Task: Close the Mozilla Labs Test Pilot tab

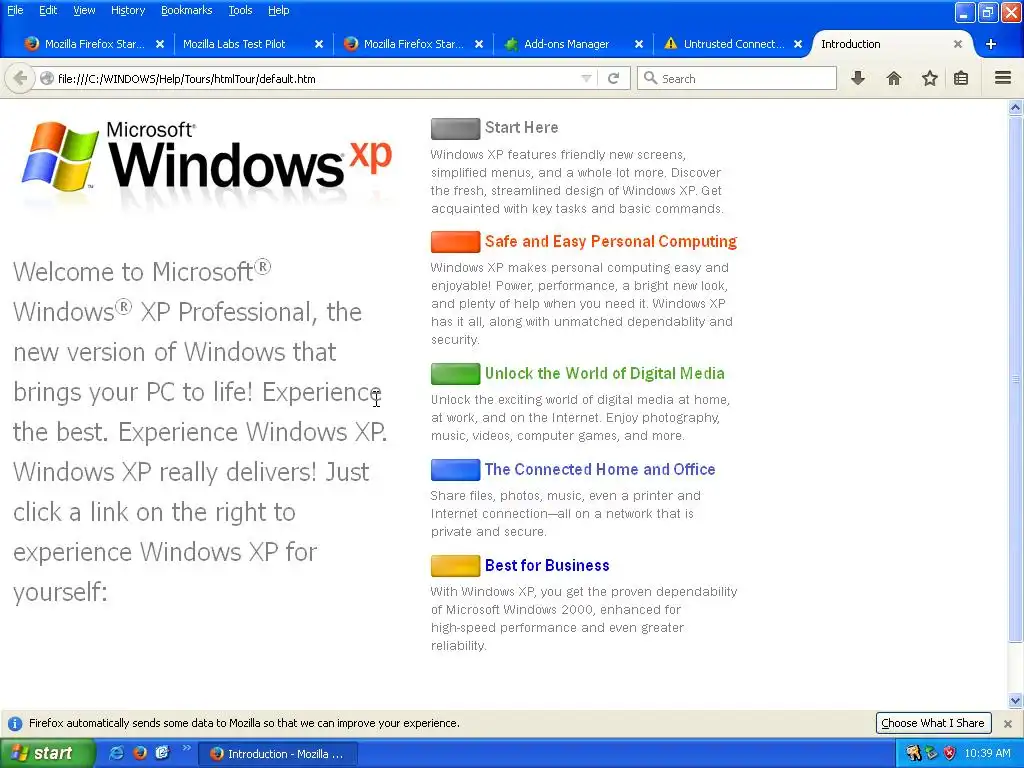Action: (x=319, y=44)
